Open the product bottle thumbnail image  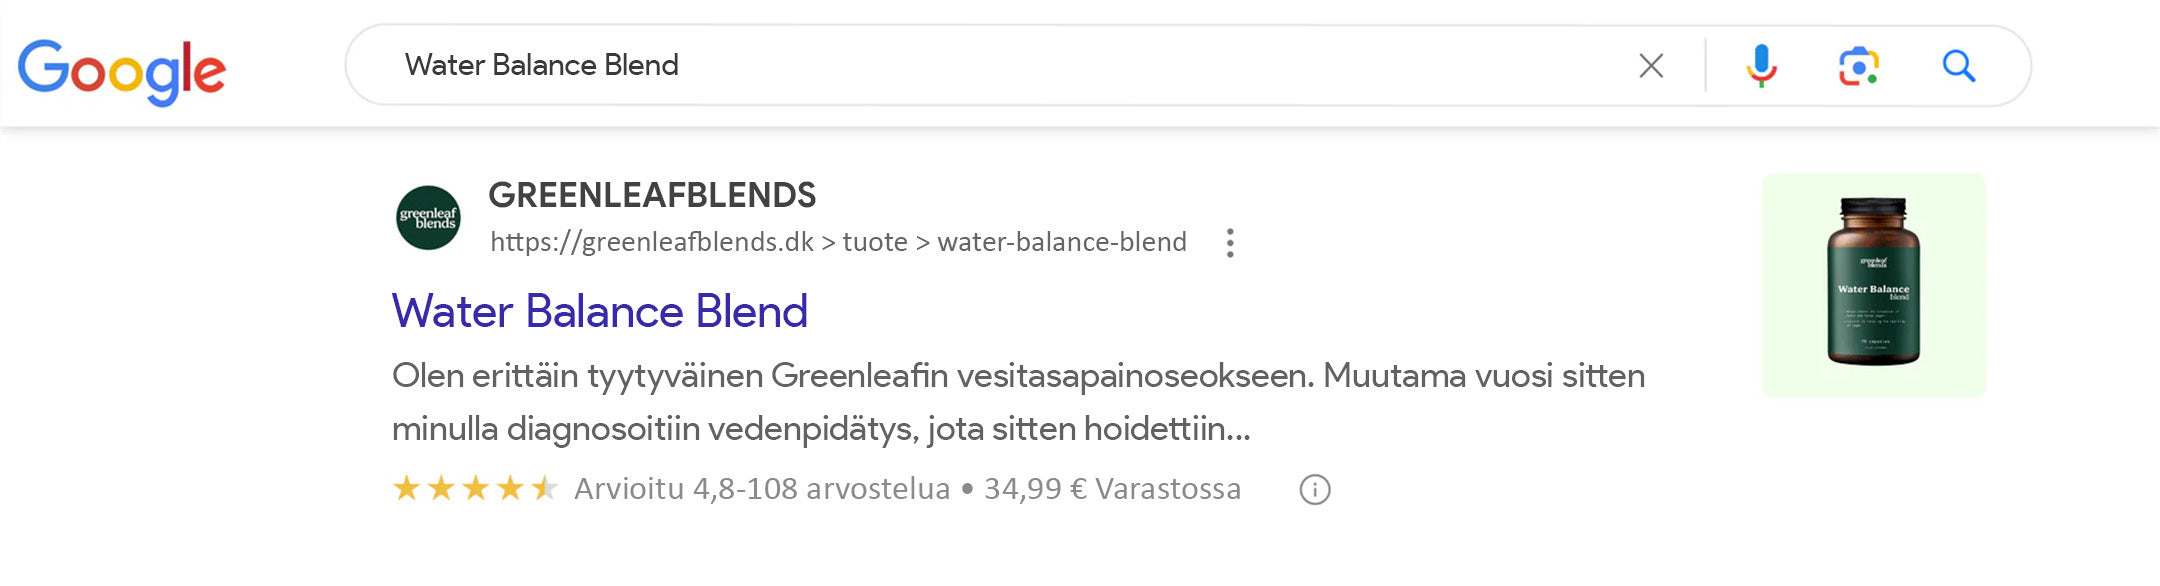[x=1873, y=285]
